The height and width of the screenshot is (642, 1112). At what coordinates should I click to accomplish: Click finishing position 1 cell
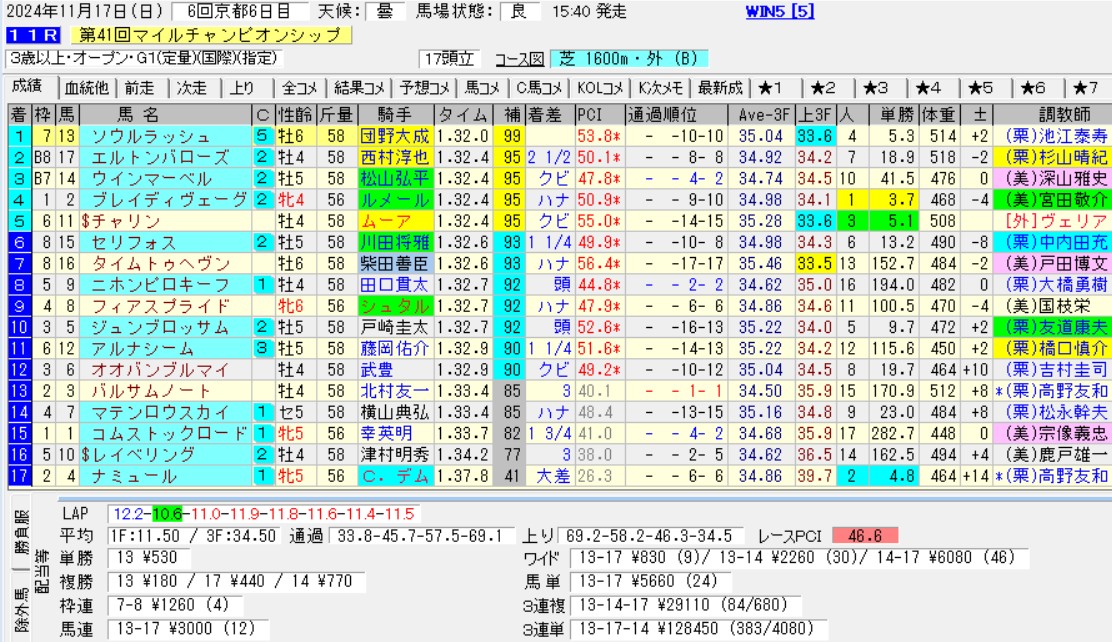point(18,136)
